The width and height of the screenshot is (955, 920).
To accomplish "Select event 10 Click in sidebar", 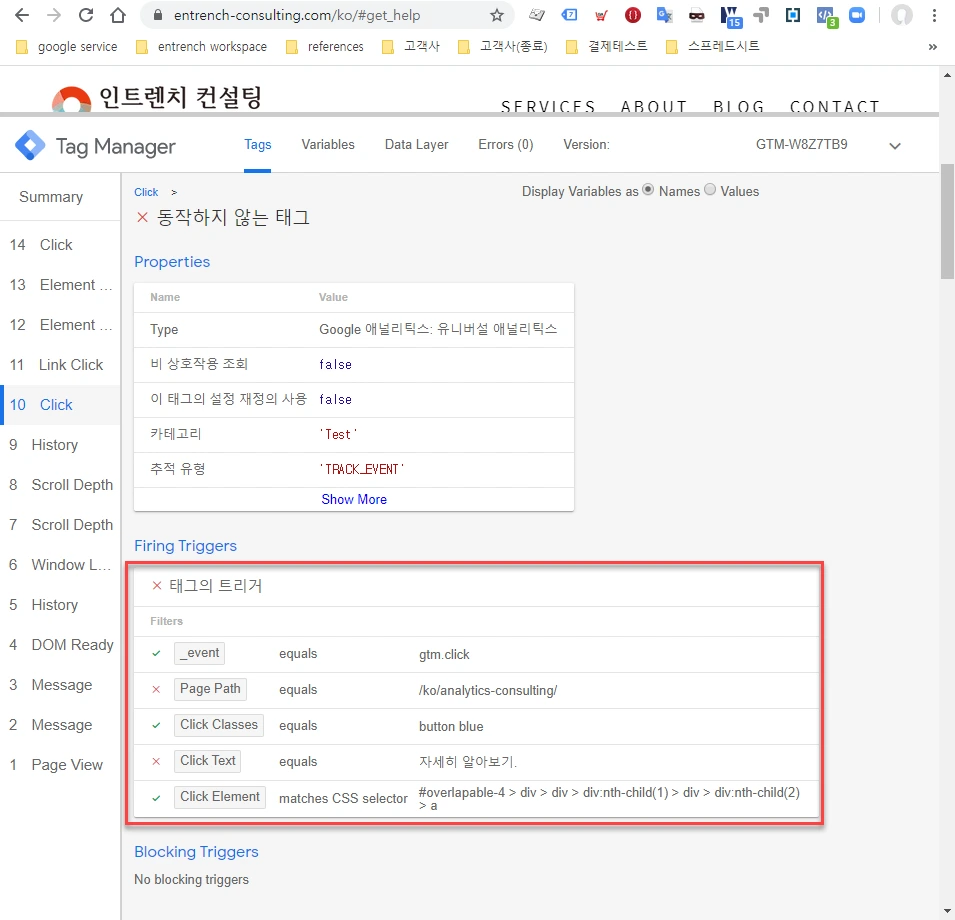I will [60, 405].
